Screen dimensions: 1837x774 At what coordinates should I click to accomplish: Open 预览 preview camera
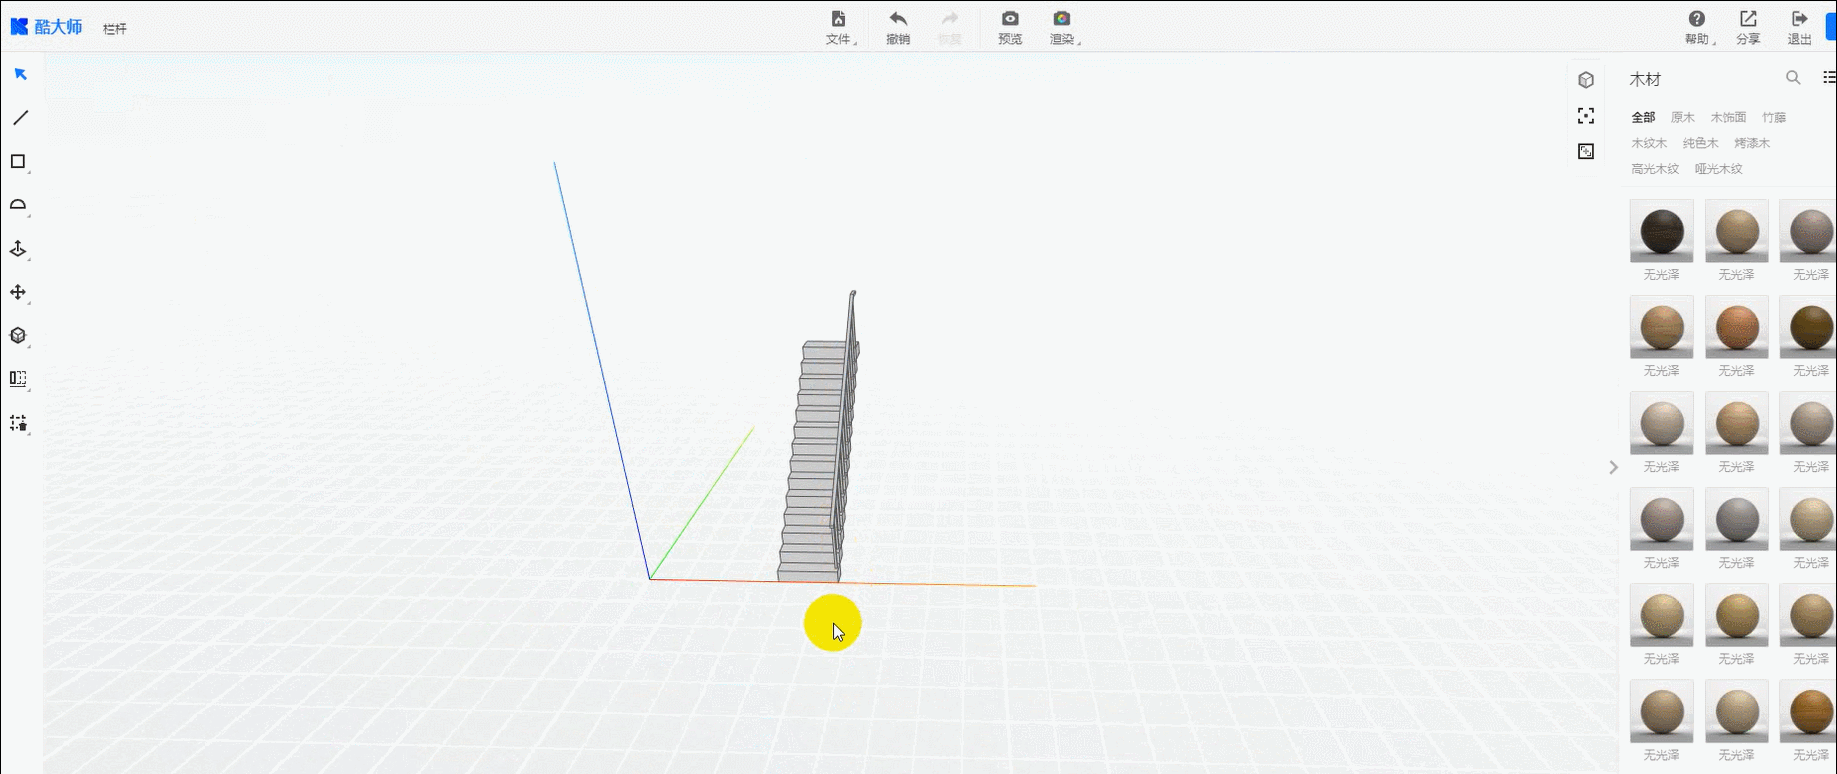point(1010,27)
